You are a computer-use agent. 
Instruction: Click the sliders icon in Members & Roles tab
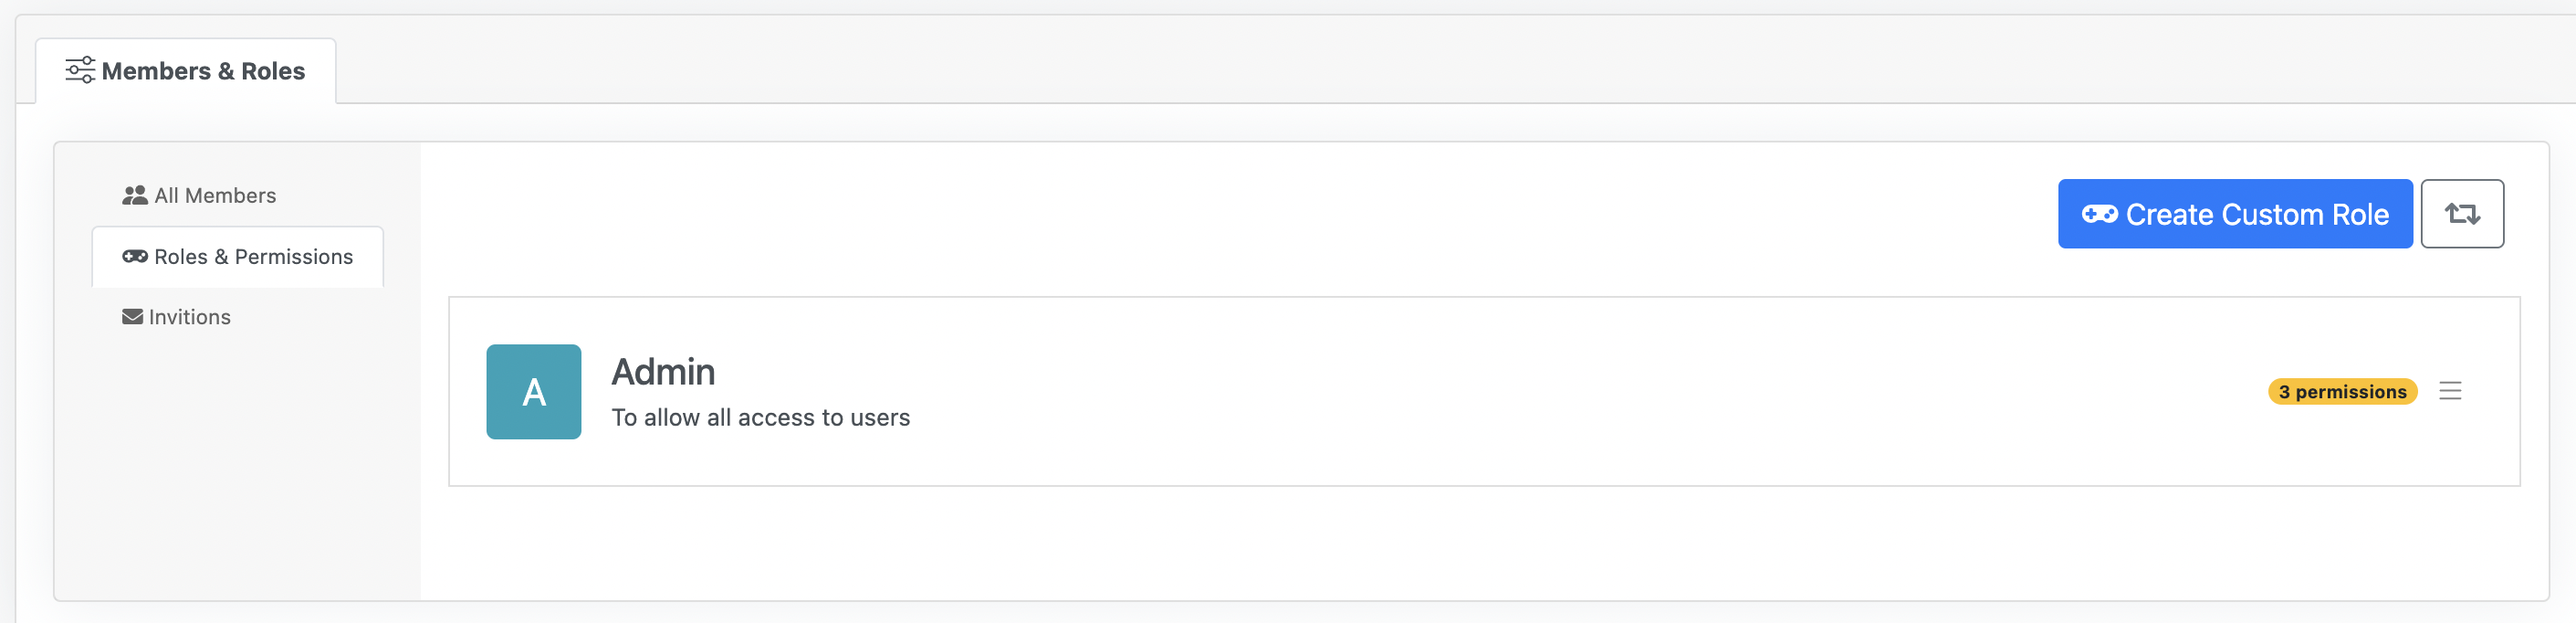[80, 70]
